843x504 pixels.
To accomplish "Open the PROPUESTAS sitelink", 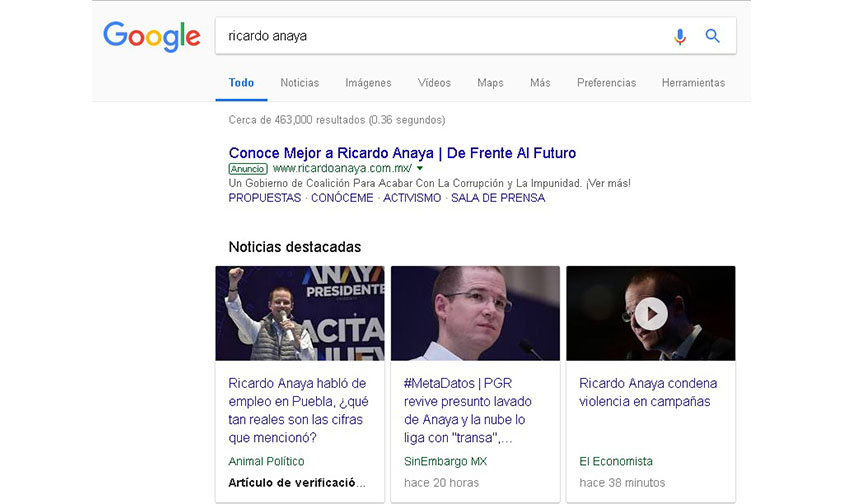I will pos(265,198).
